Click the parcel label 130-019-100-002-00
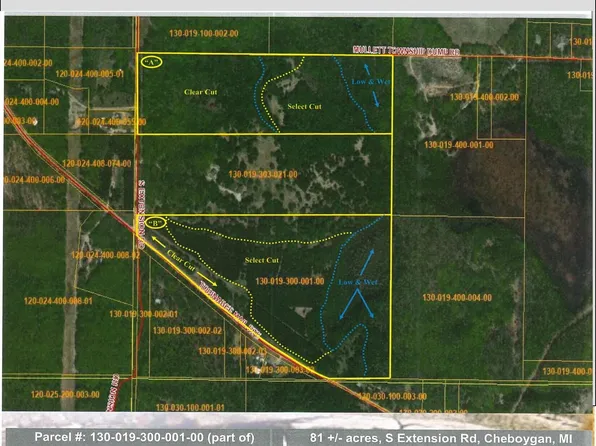The width and height of the screenshot is (596, 446). point(204,33)
